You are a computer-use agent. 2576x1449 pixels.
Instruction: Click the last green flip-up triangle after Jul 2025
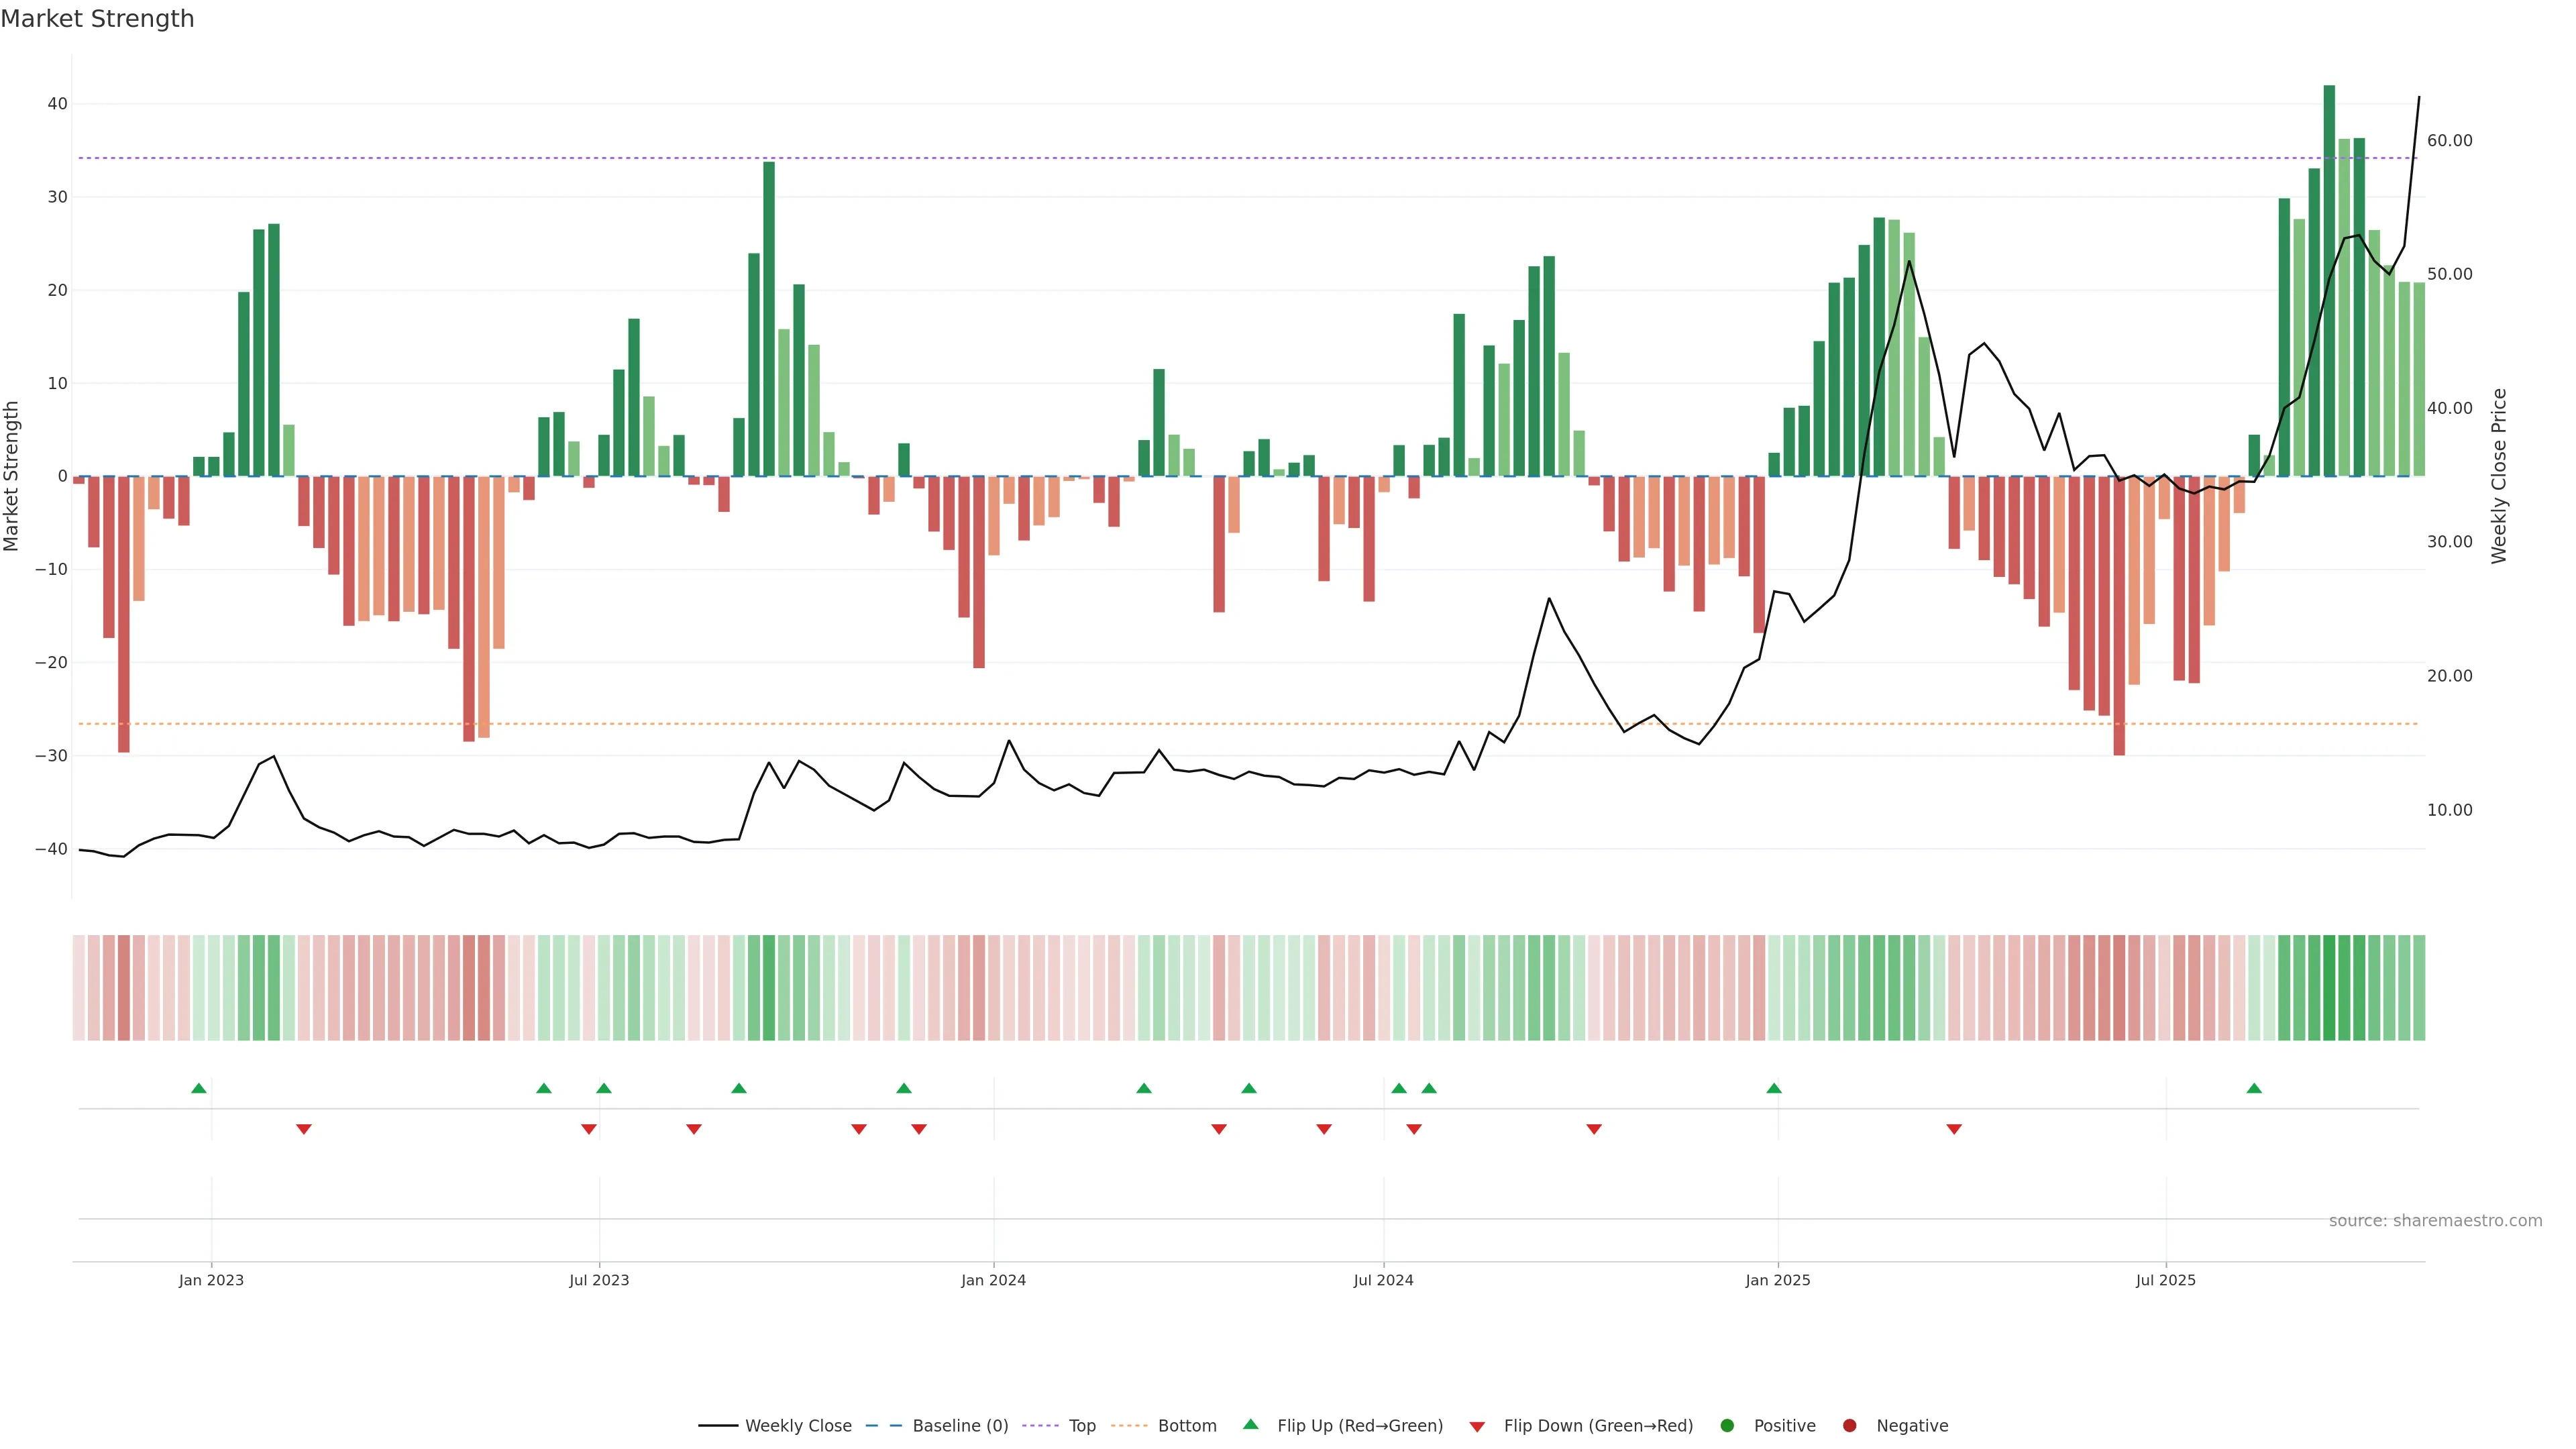tap(2254, 1088)
